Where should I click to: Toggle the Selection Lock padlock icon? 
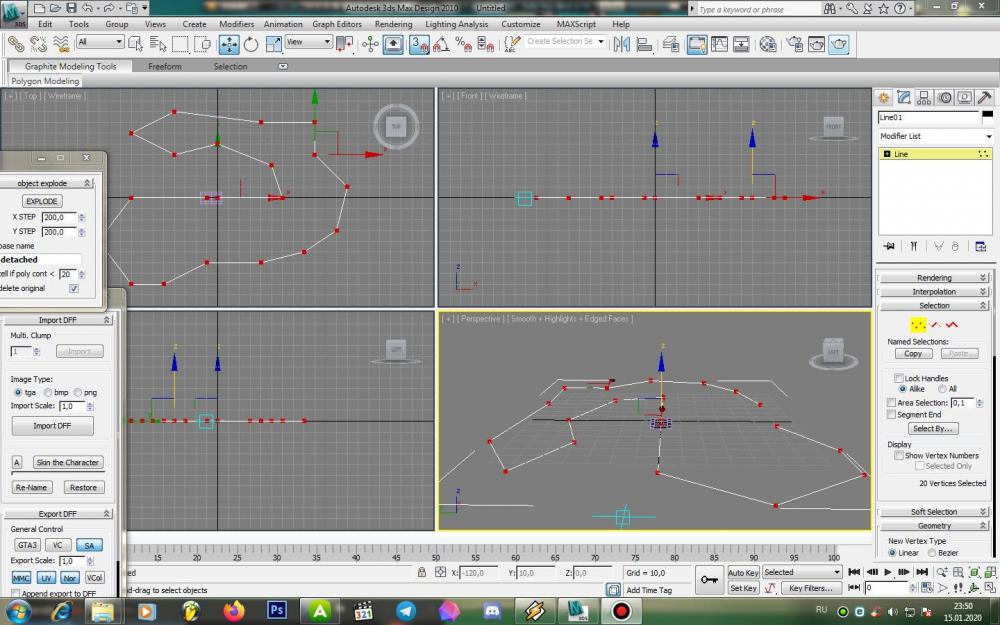[x=422, y=573]
